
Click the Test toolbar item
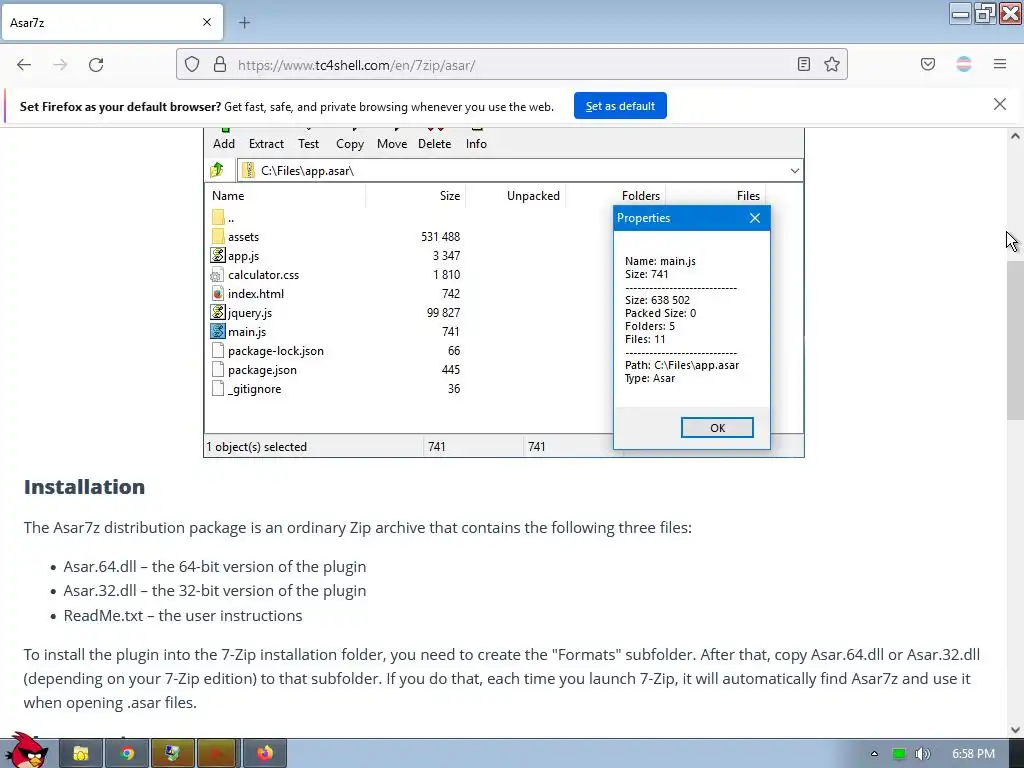coord(308,144)
